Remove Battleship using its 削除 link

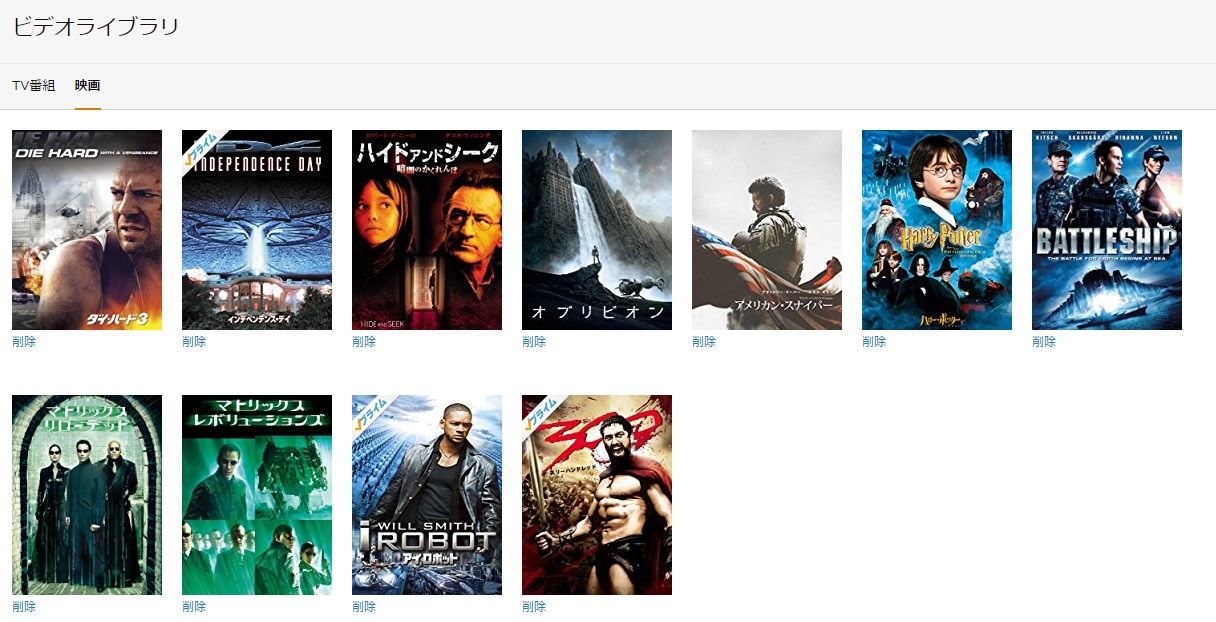click(1044, 342)
